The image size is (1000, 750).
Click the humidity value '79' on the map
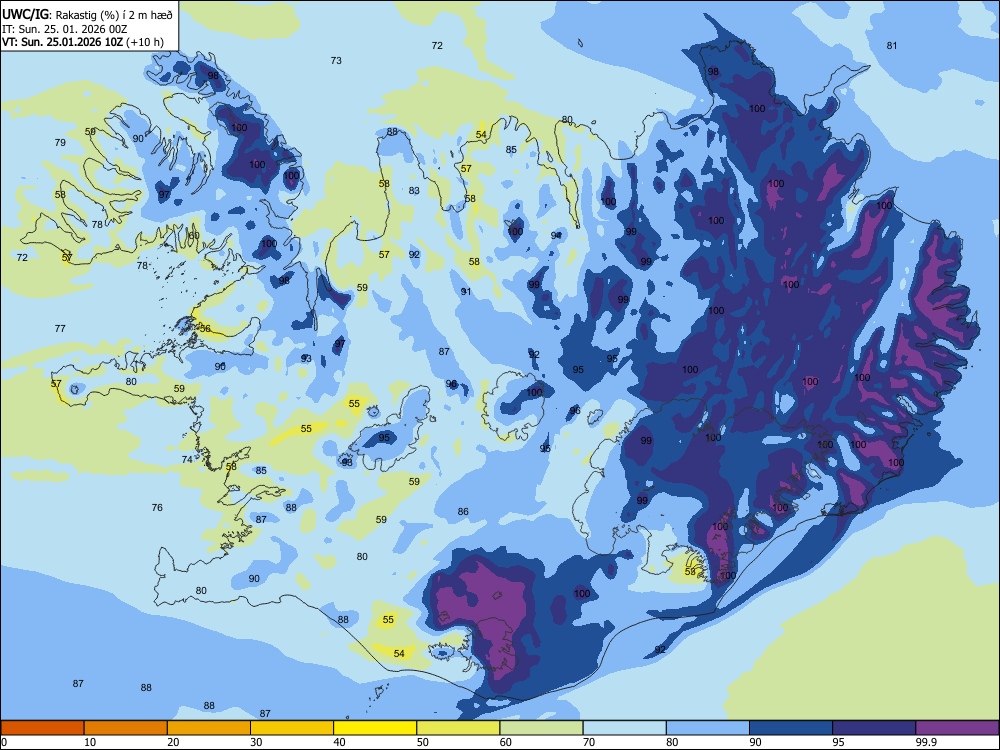(60, 142)
